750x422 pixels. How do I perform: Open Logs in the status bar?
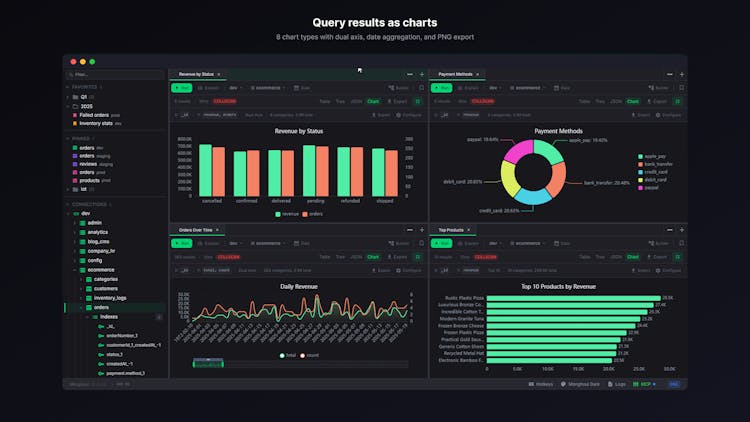click(619, 383)
